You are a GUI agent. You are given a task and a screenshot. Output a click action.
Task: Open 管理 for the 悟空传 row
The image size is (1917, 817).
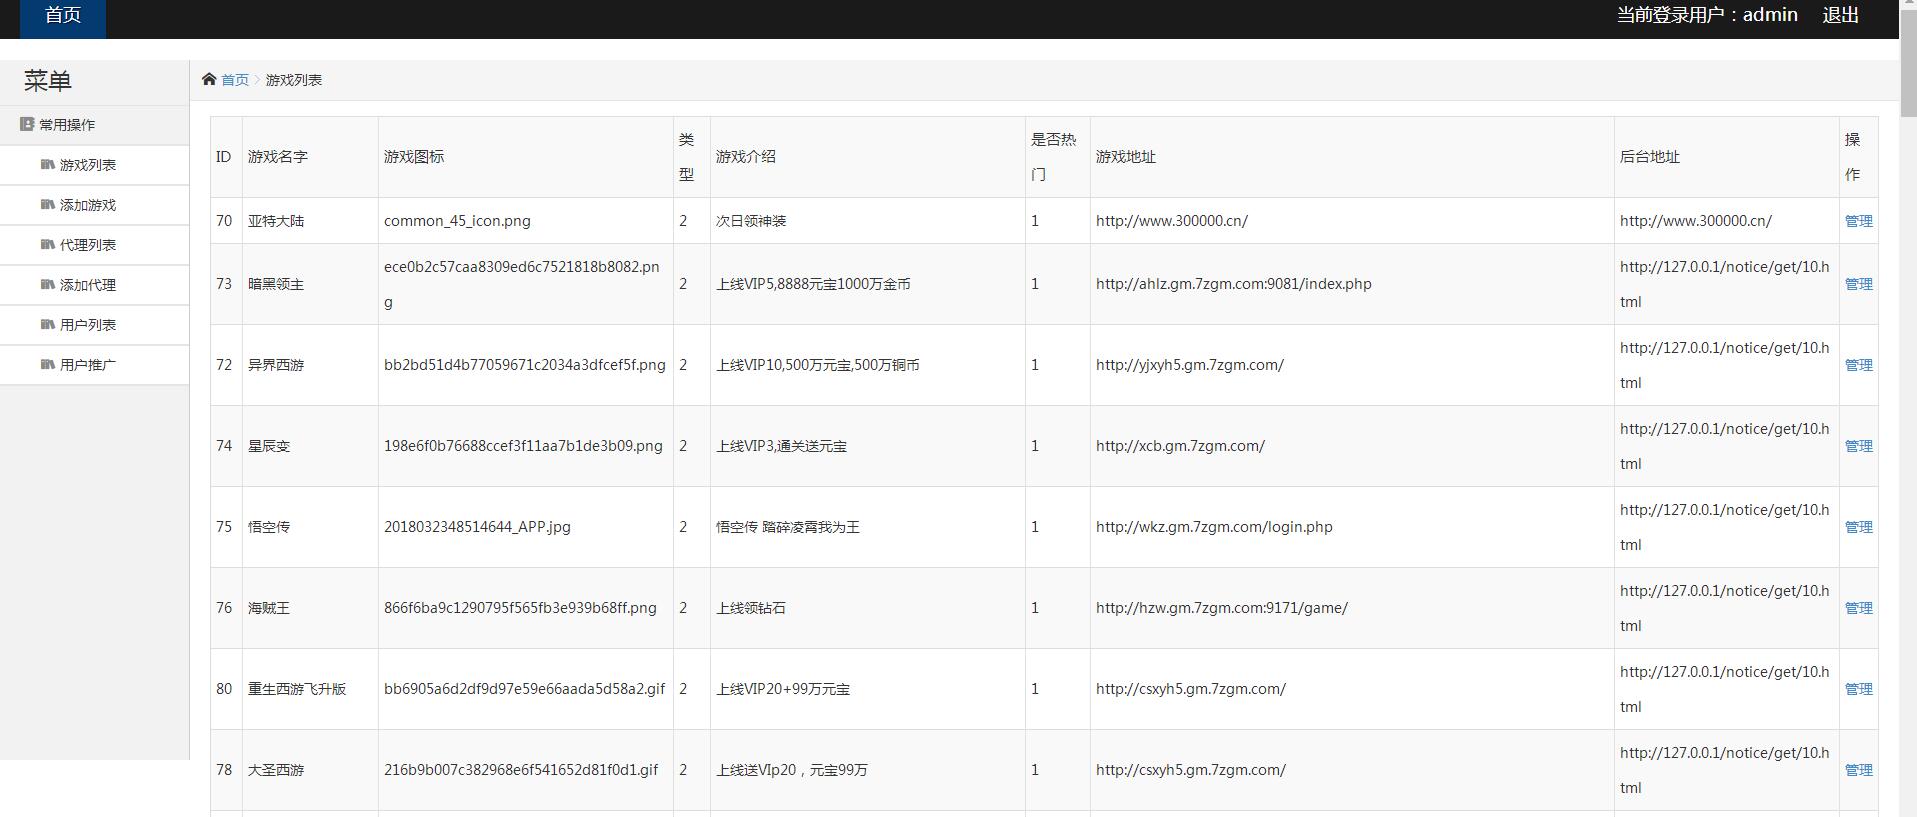(1858, 527)
